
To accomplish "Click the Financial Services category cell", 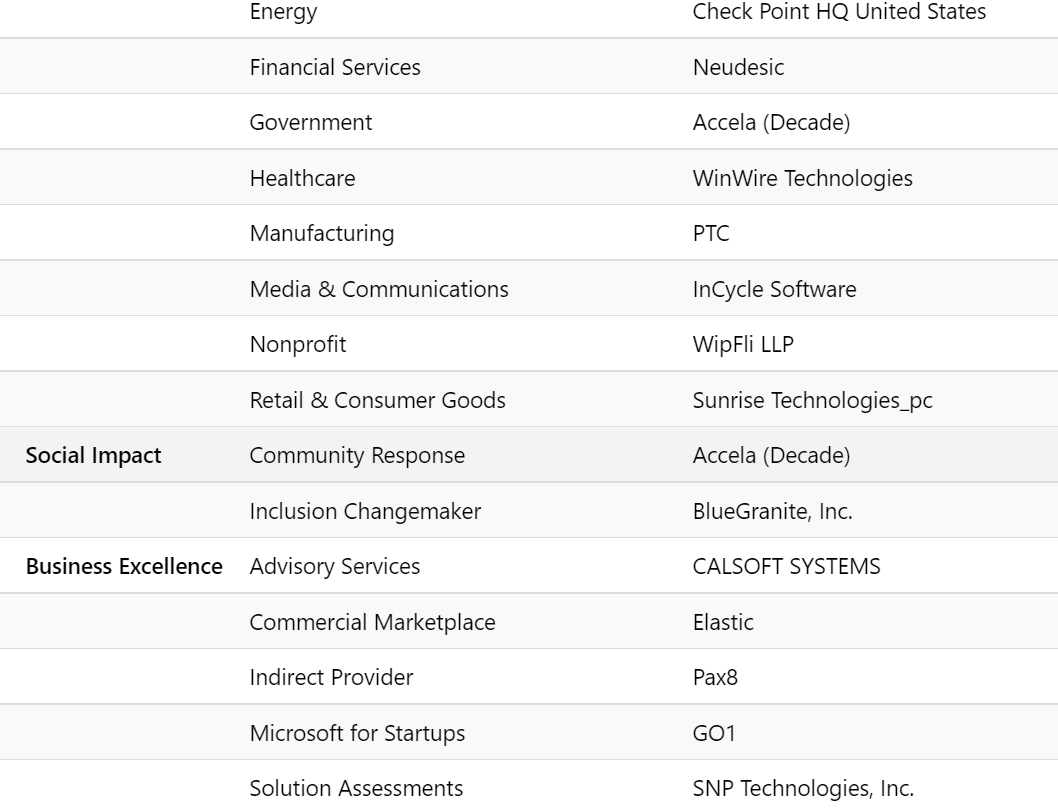I will (x=335, y=67).
